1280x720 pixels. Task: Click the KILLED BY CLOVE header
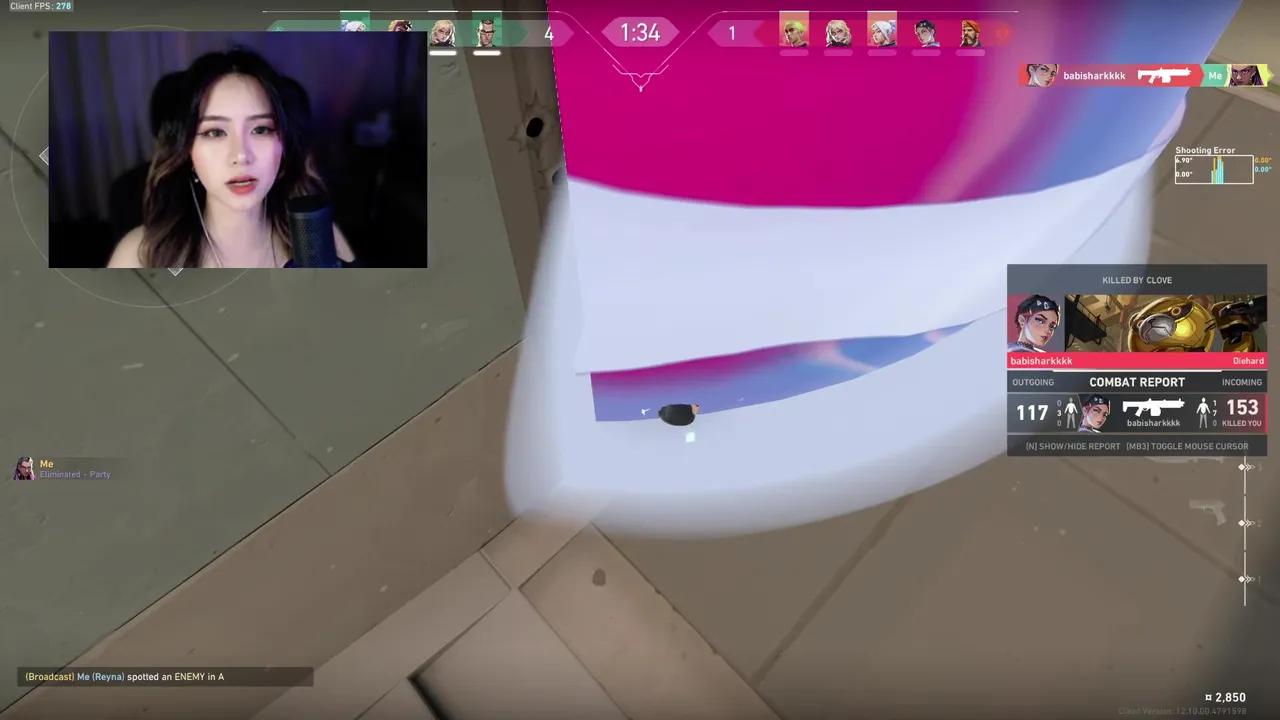[x=1137, y=280]
